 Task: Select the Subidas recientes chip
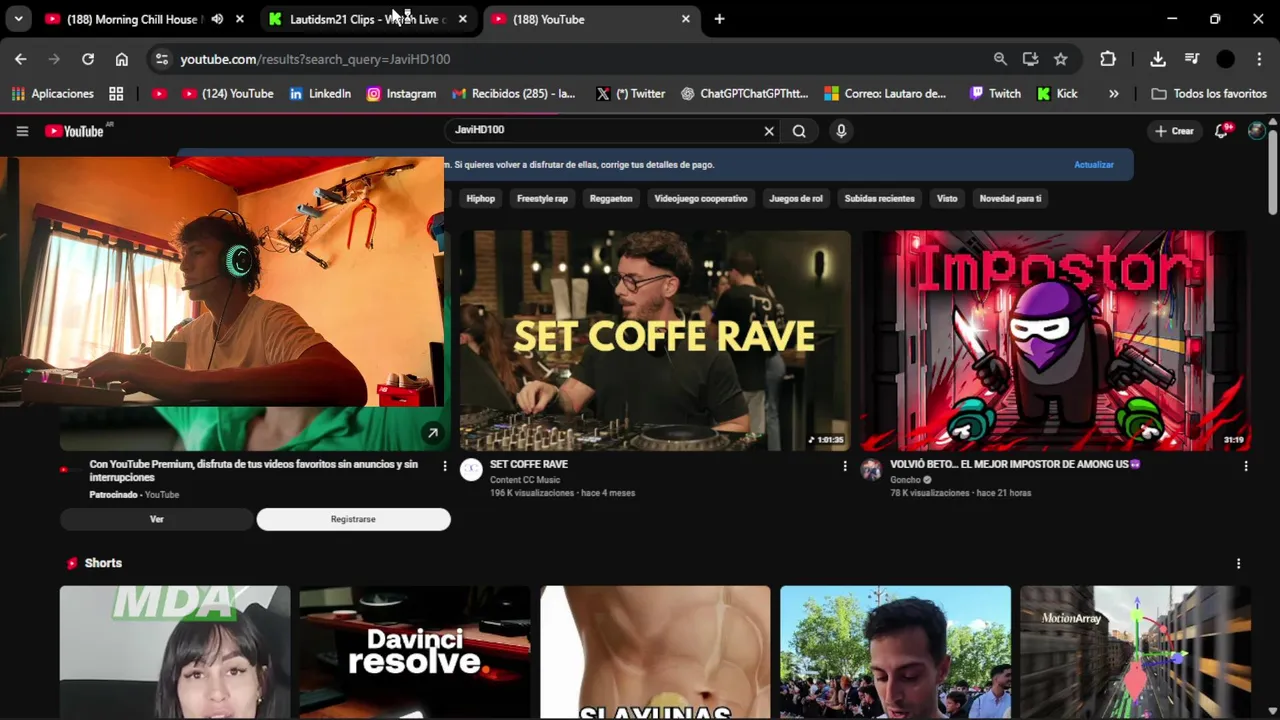point(879,198)
